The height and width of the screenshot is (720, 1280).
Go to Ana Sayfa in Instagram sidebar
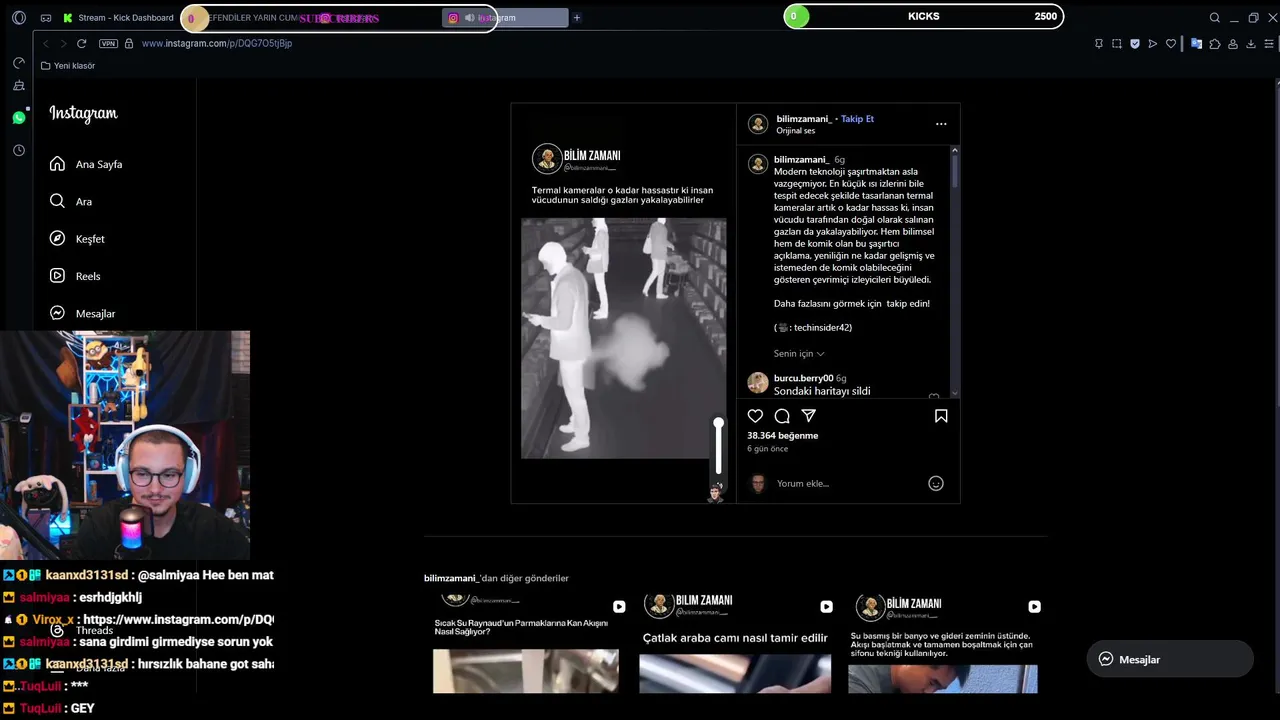86,164
